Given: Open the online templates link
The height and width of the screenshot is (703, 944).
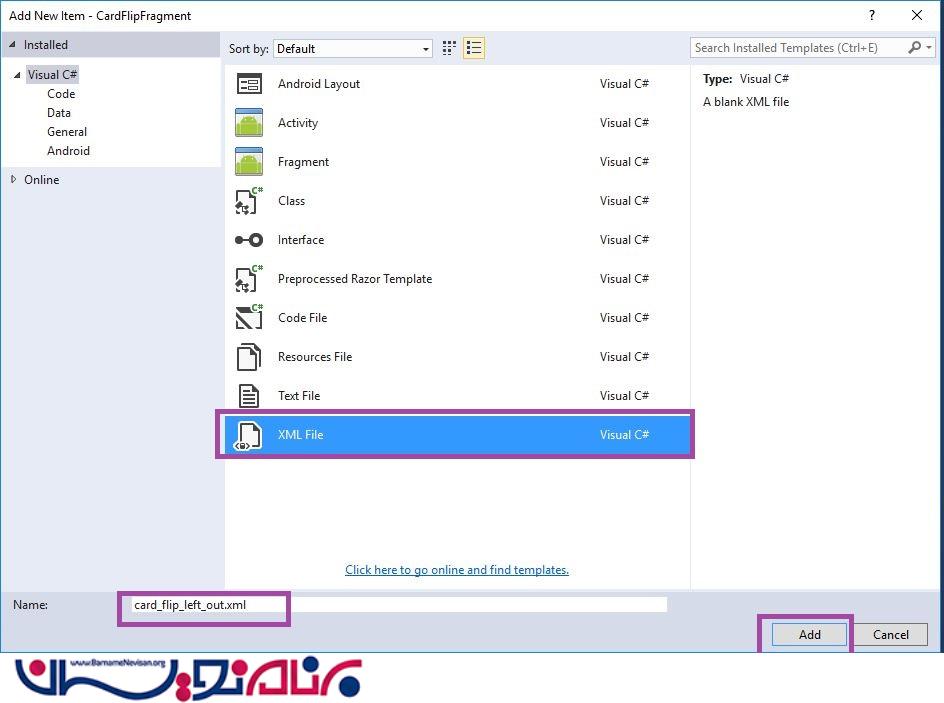Looking at the screenshot, I should [457, 570].
